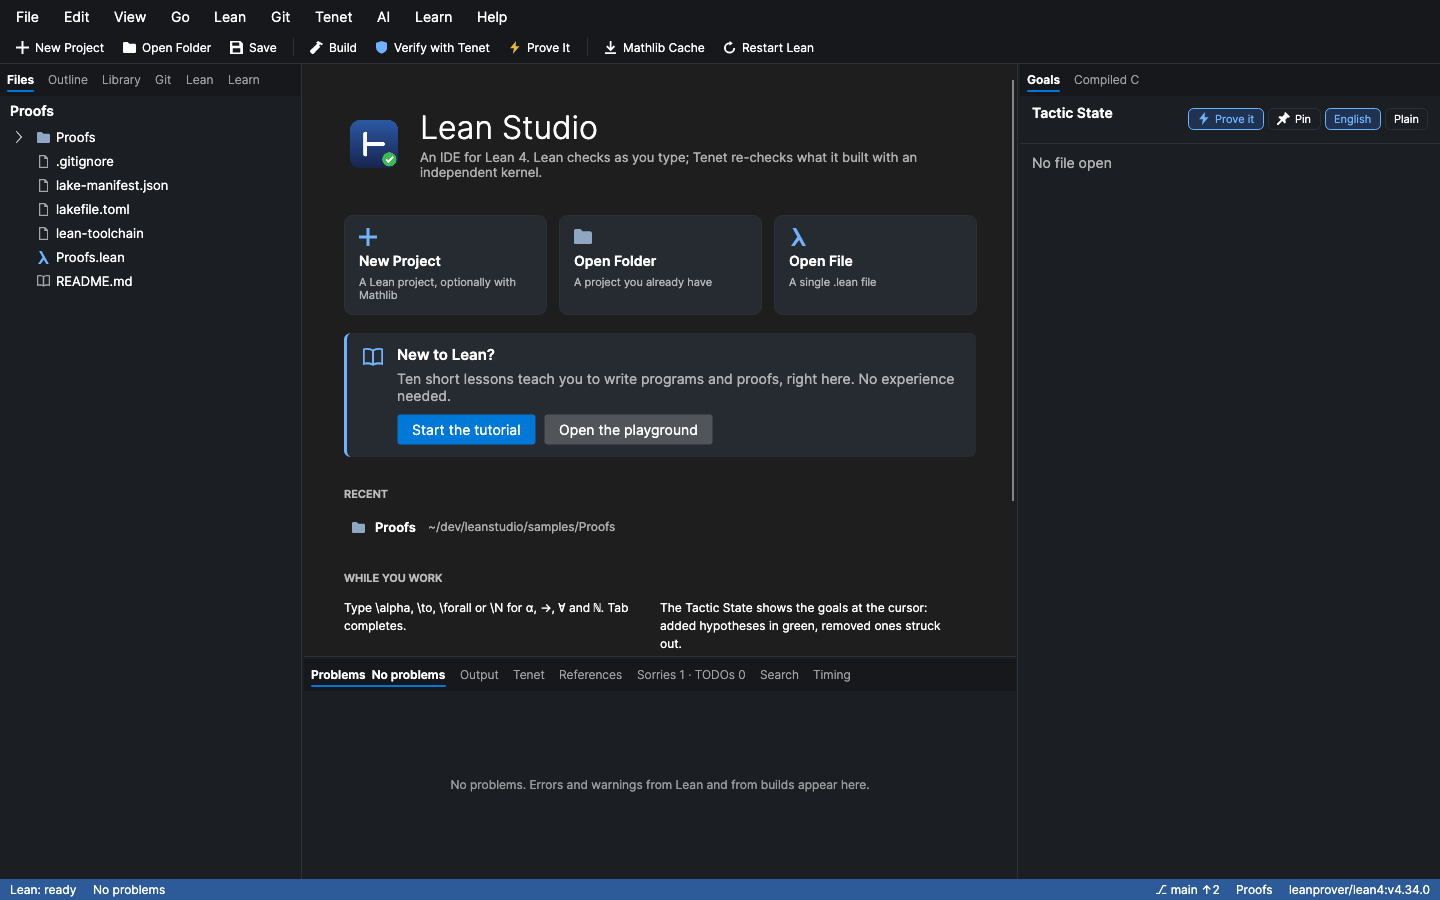The height and width of the screenshot is (900, 1440).
Task: Open the File menu
Action: click(x=28, y=17)
